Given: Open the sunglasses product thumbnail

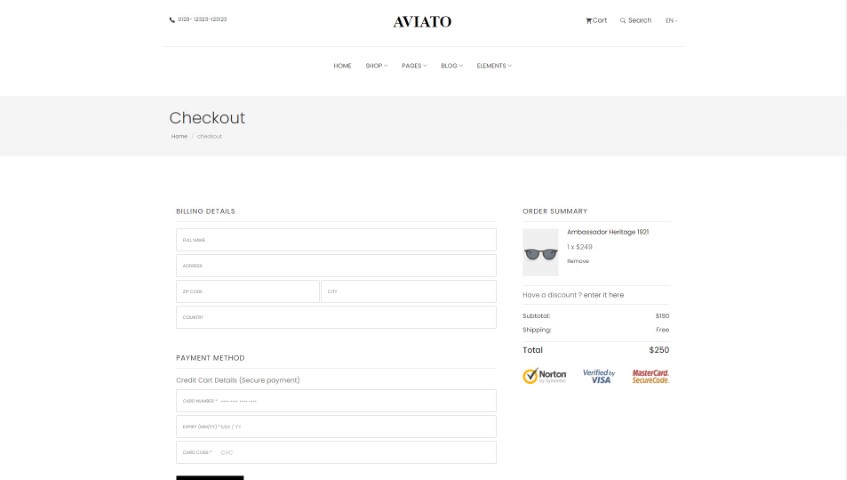Looking at the screenshot, I should coord(540,252).
